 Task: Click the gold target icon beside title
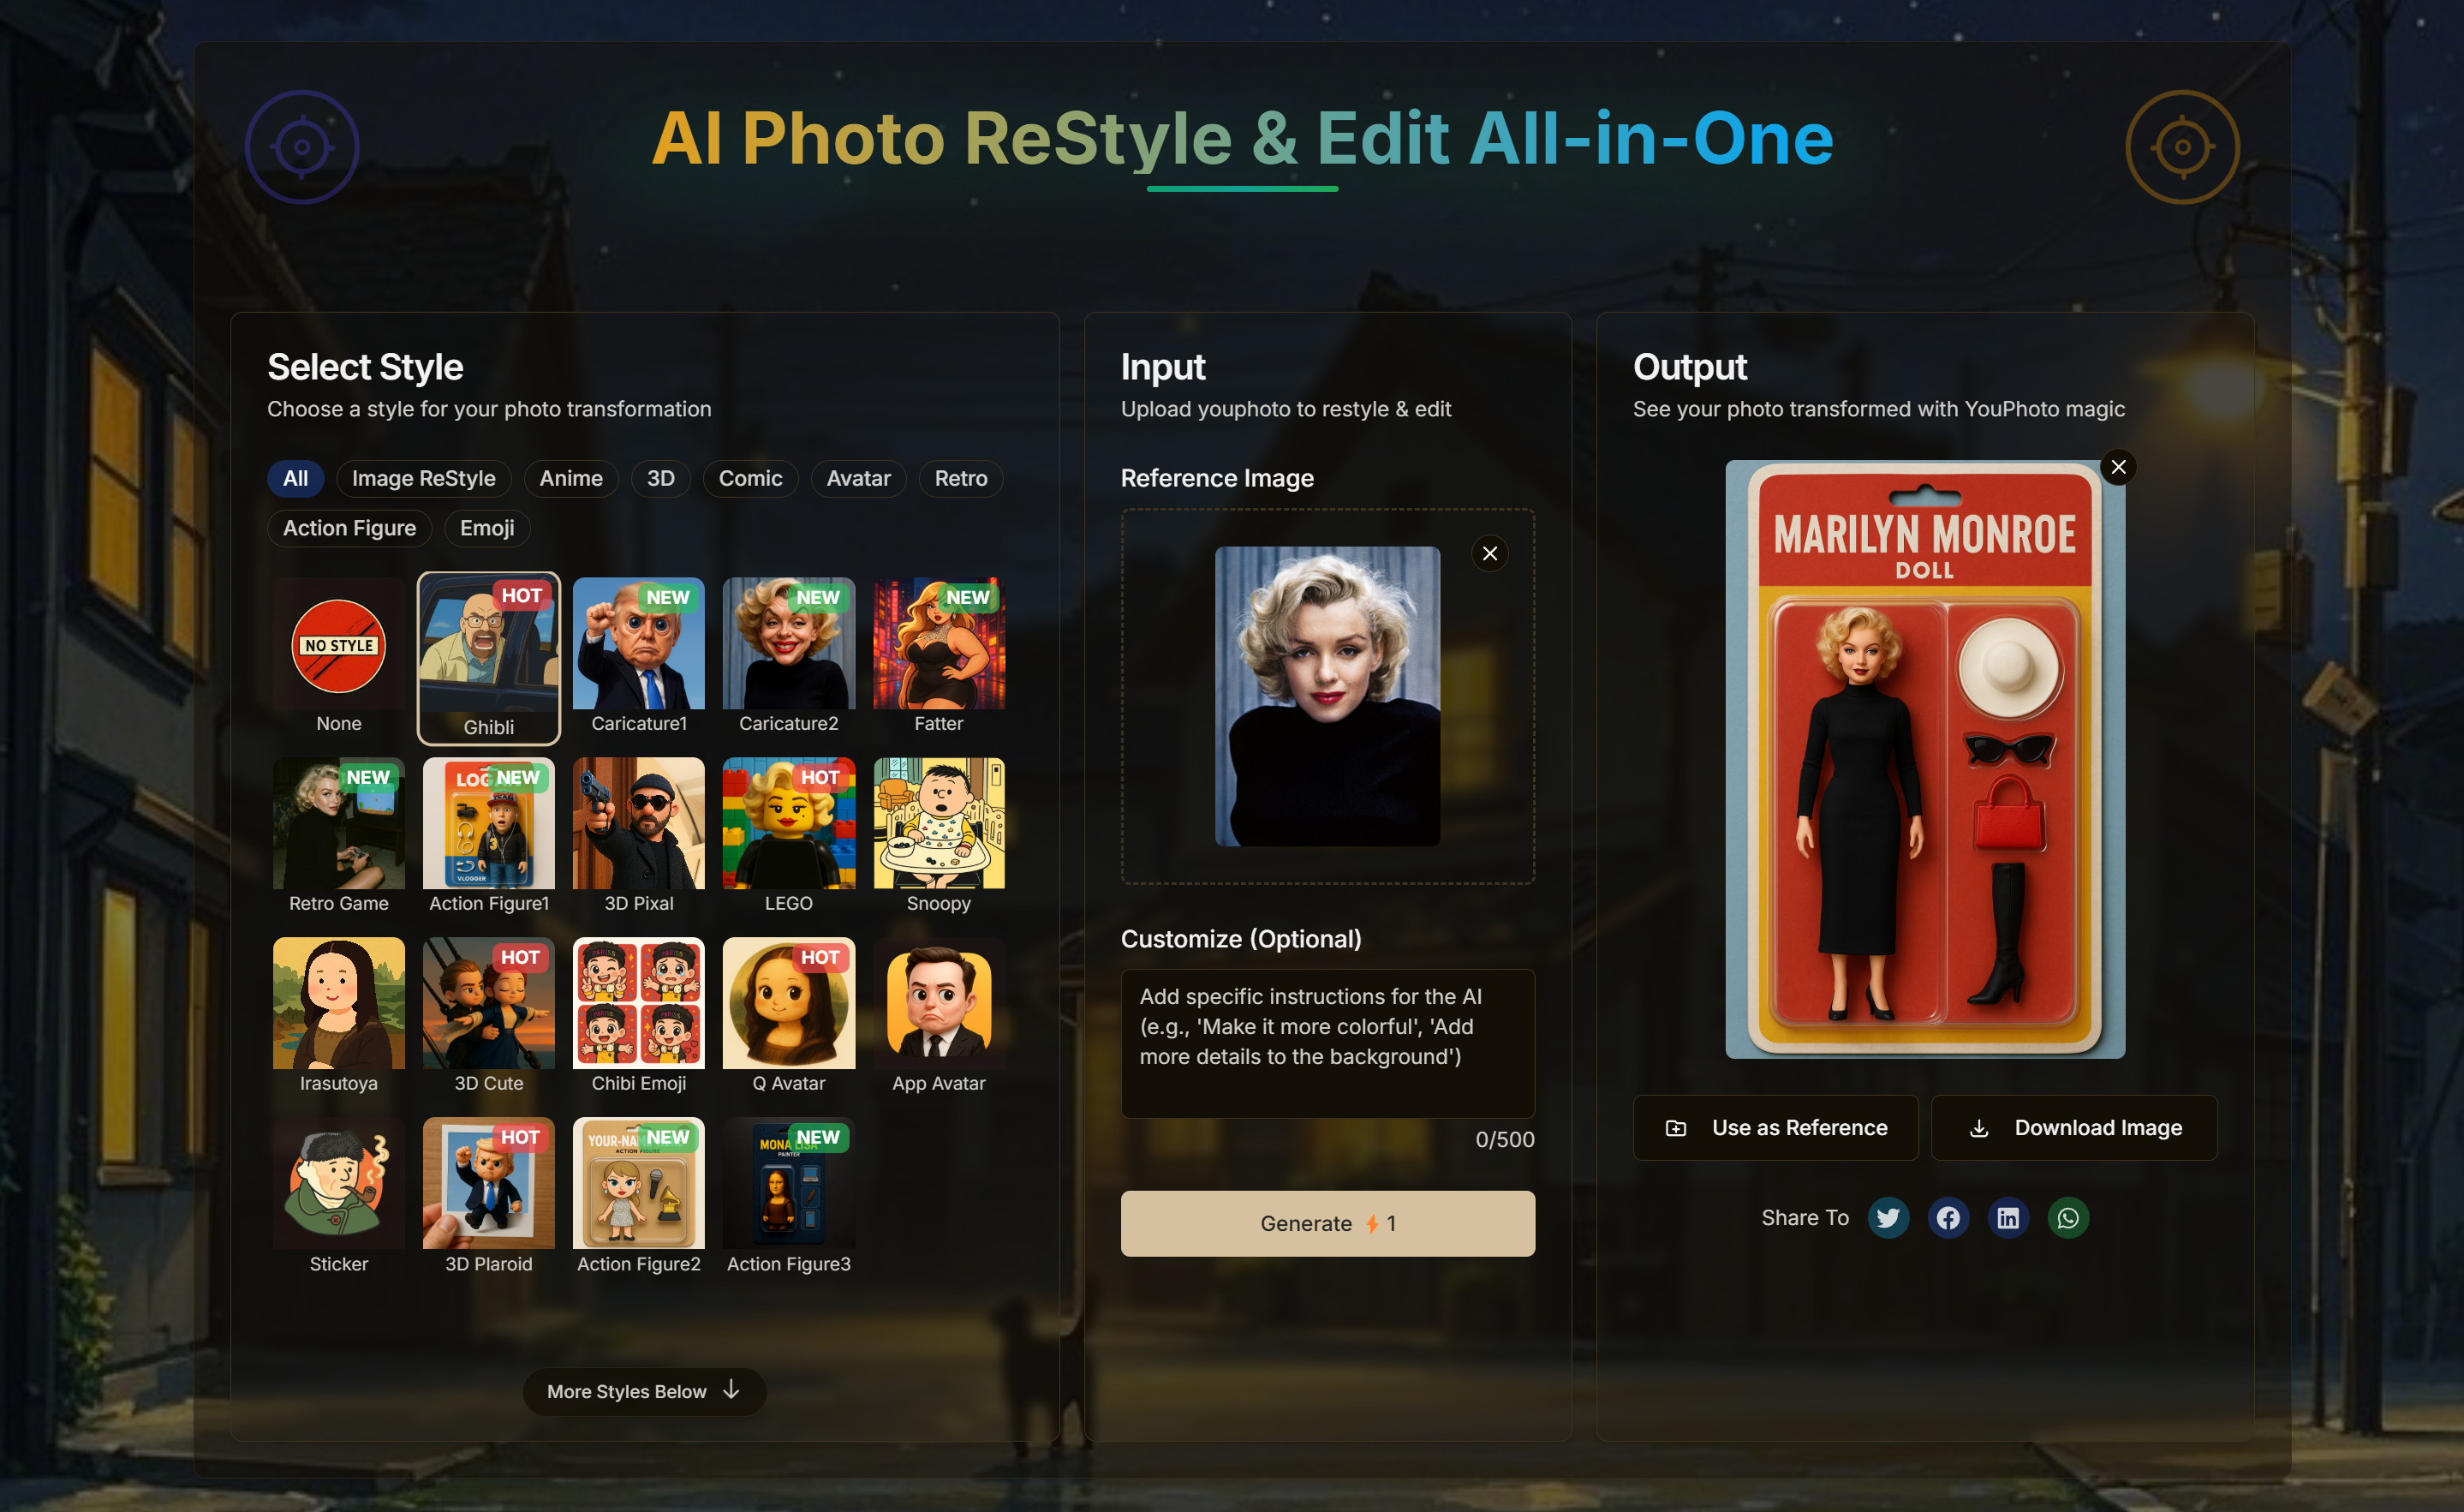[2182, 147]
